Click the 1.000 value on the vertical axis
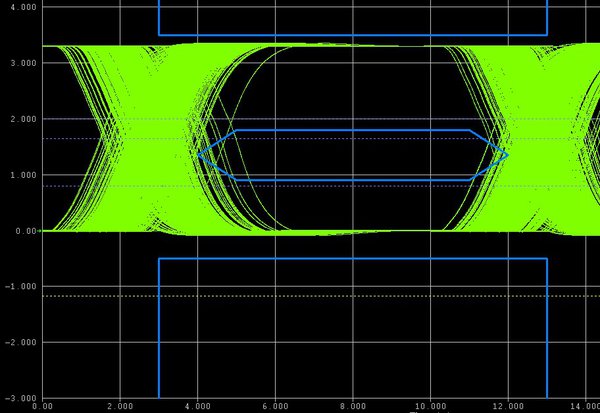 [23, 175]
